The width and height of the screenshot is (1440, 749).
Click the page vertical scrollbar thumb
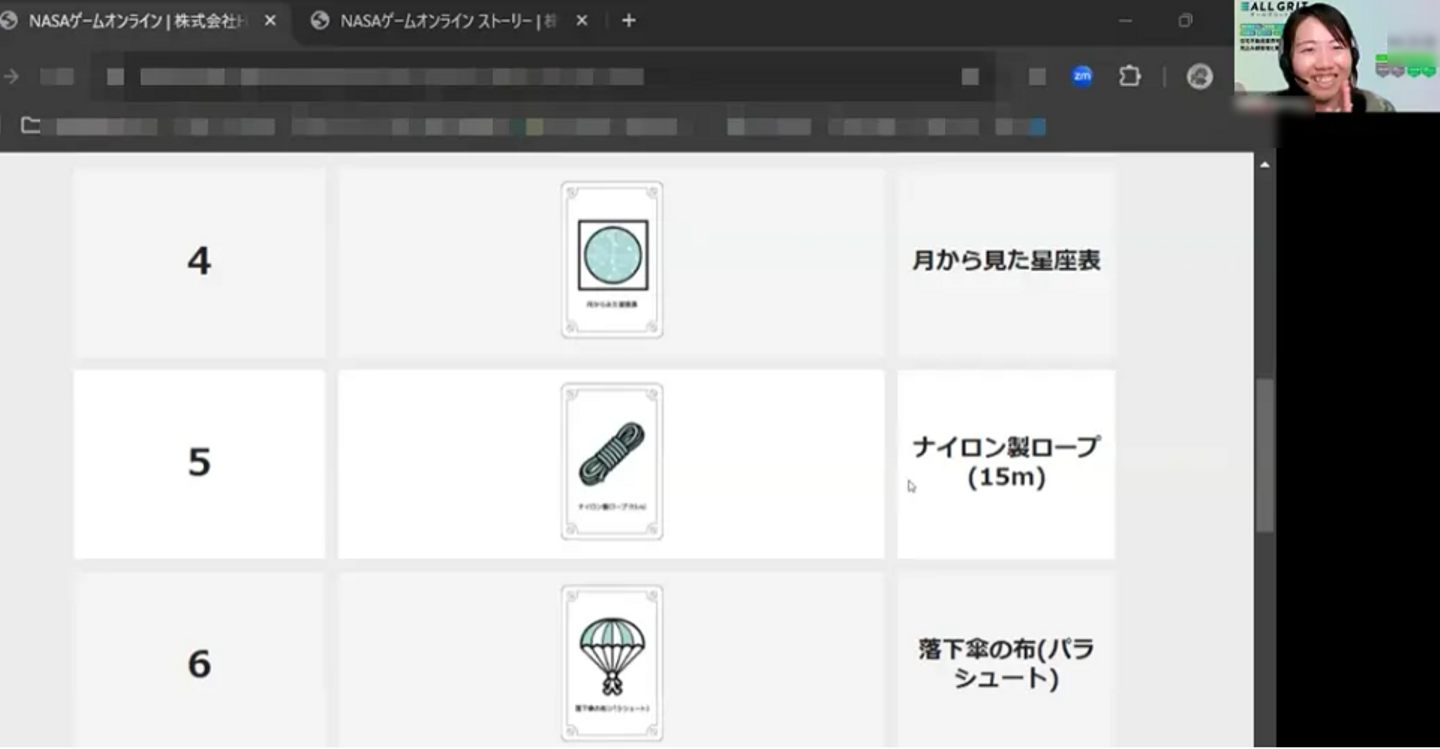pyautogui.click(x=1265, y=456)
